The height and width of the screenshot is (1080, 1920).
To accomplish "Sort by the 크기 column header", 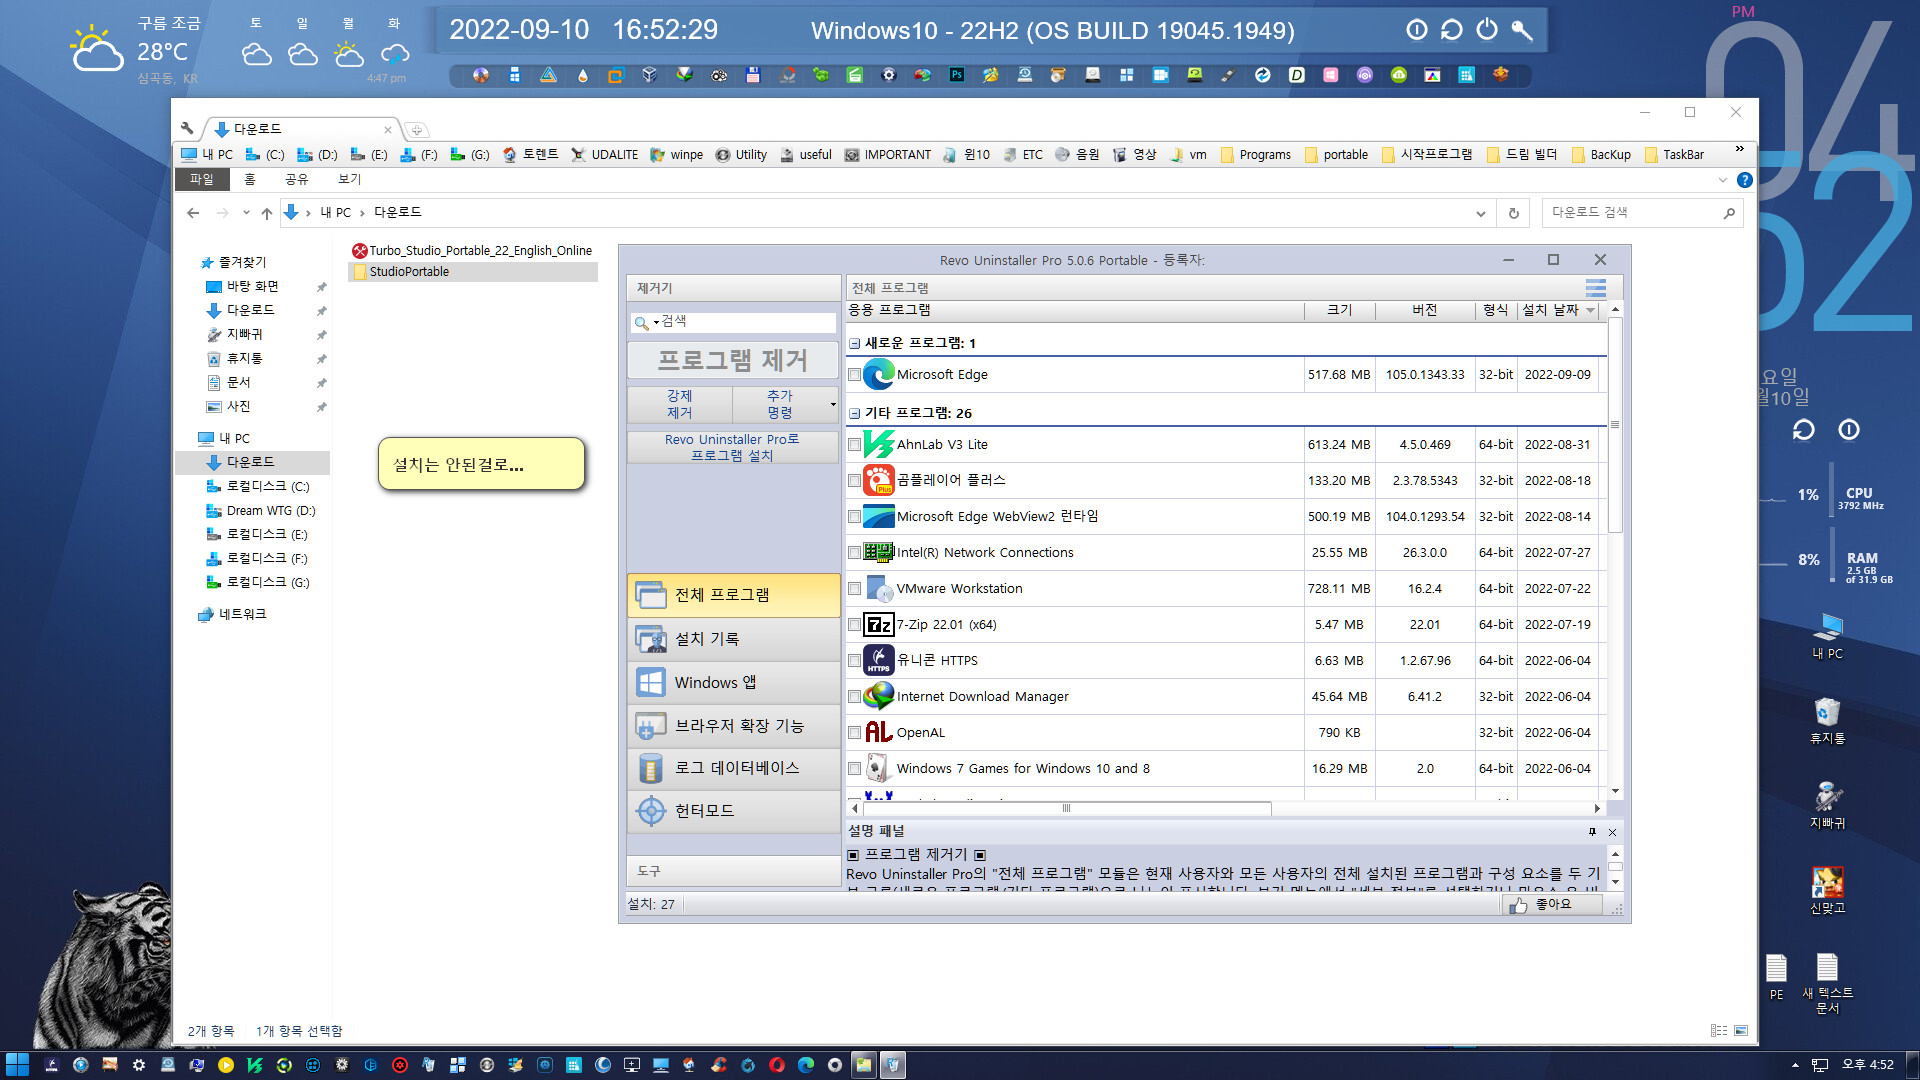I will (1339, 310).
